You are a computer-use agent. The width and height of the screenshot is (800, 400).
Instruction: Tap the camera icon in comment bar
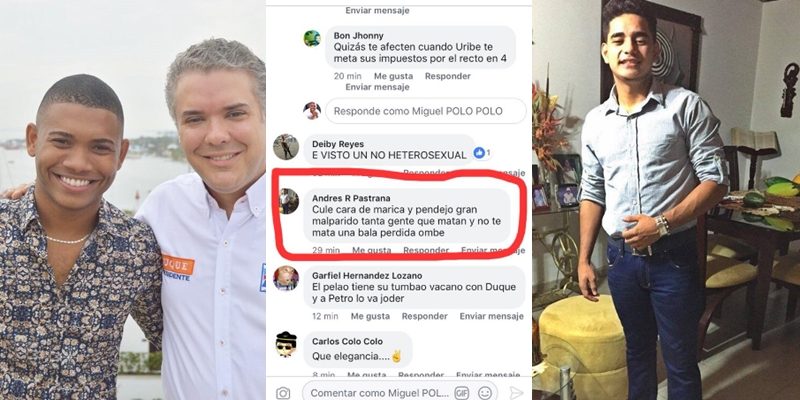pyautogui.click(x=283, y=393)
